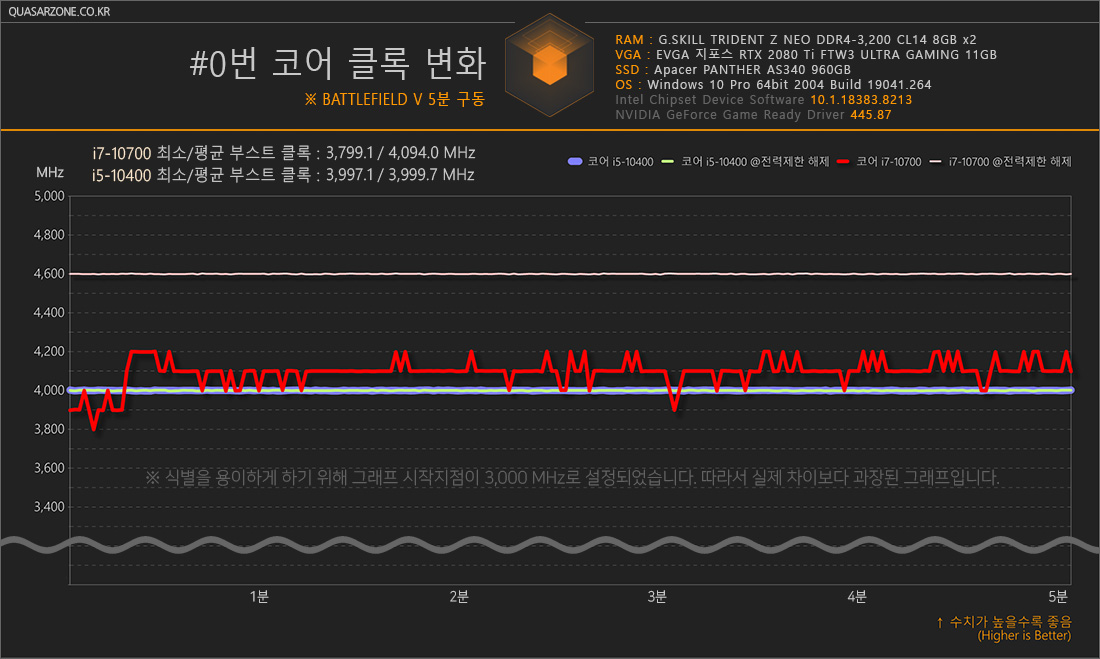Click NVIDIA driver version '445.87'
Viewport: 1100px width, 659px height.
[x=871, y=114]
